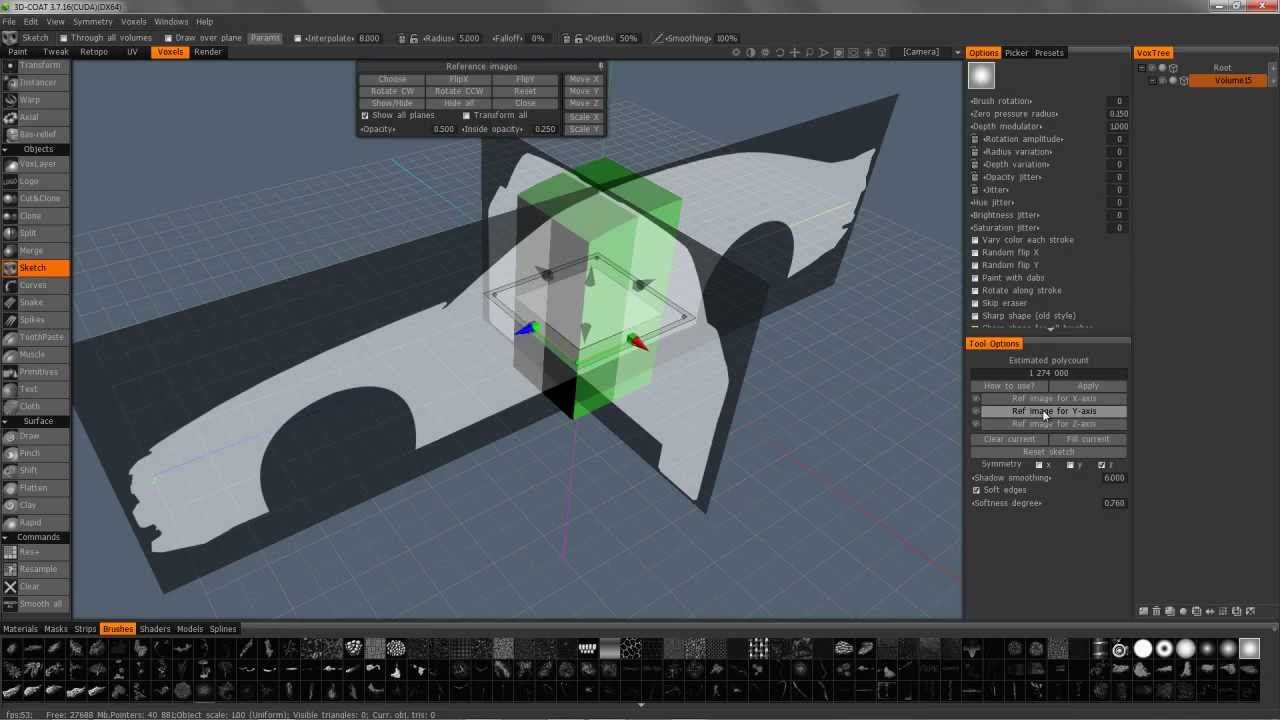
Task: Choose the Instancer tool
Action: click(x=35, y=83)
